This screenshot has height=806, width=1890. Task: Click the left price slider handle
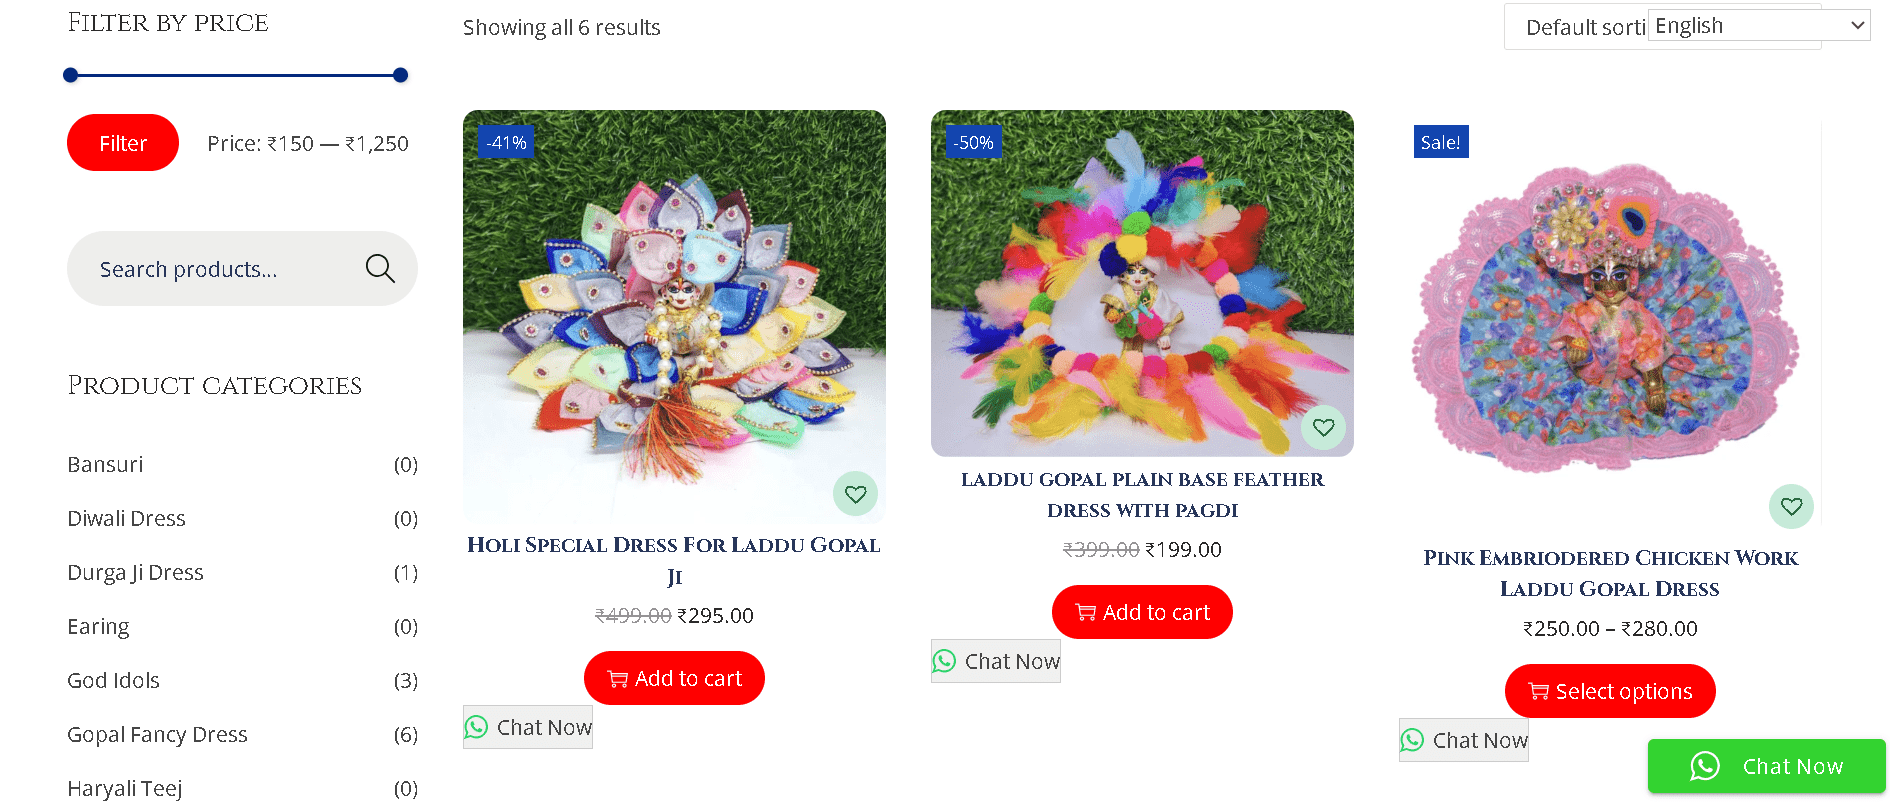pos(70,75)
